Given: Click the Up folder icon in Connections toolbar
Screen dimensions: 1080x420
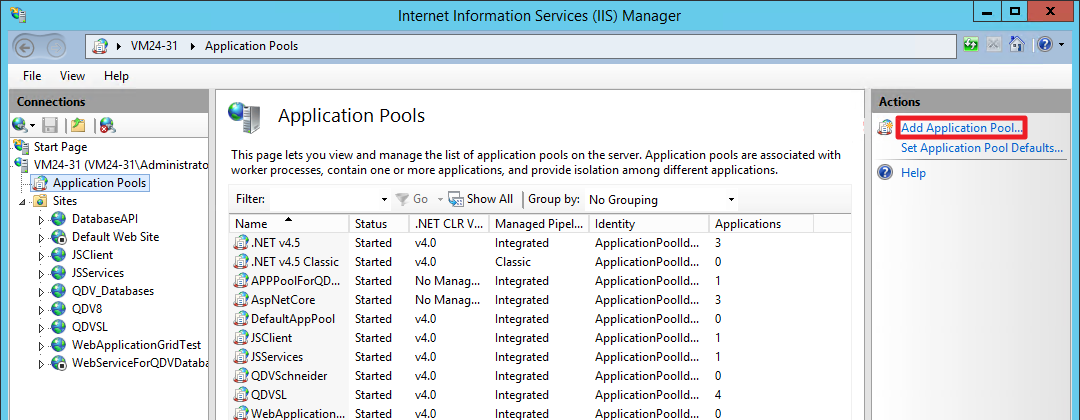Looking at the screenshot, I should (x=78, y=125).
